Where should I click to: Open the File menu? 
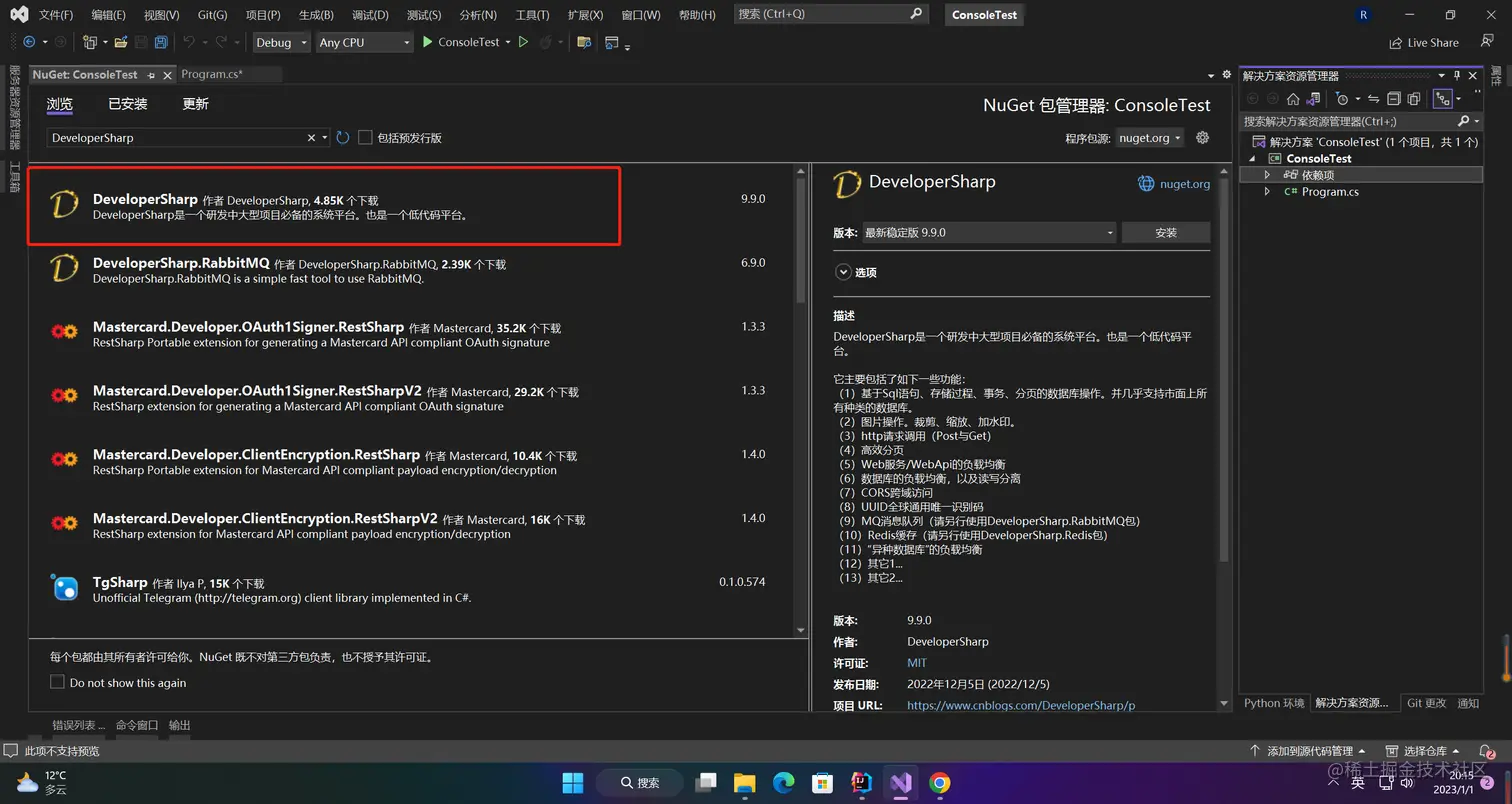coord(55,15)
